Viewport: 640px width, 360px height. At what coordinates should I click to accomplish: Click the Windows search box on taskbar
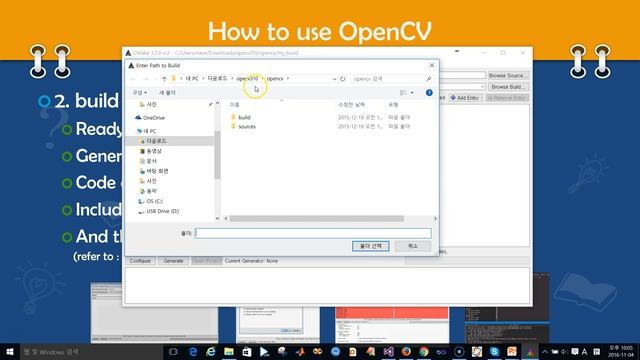click(91, 351)
